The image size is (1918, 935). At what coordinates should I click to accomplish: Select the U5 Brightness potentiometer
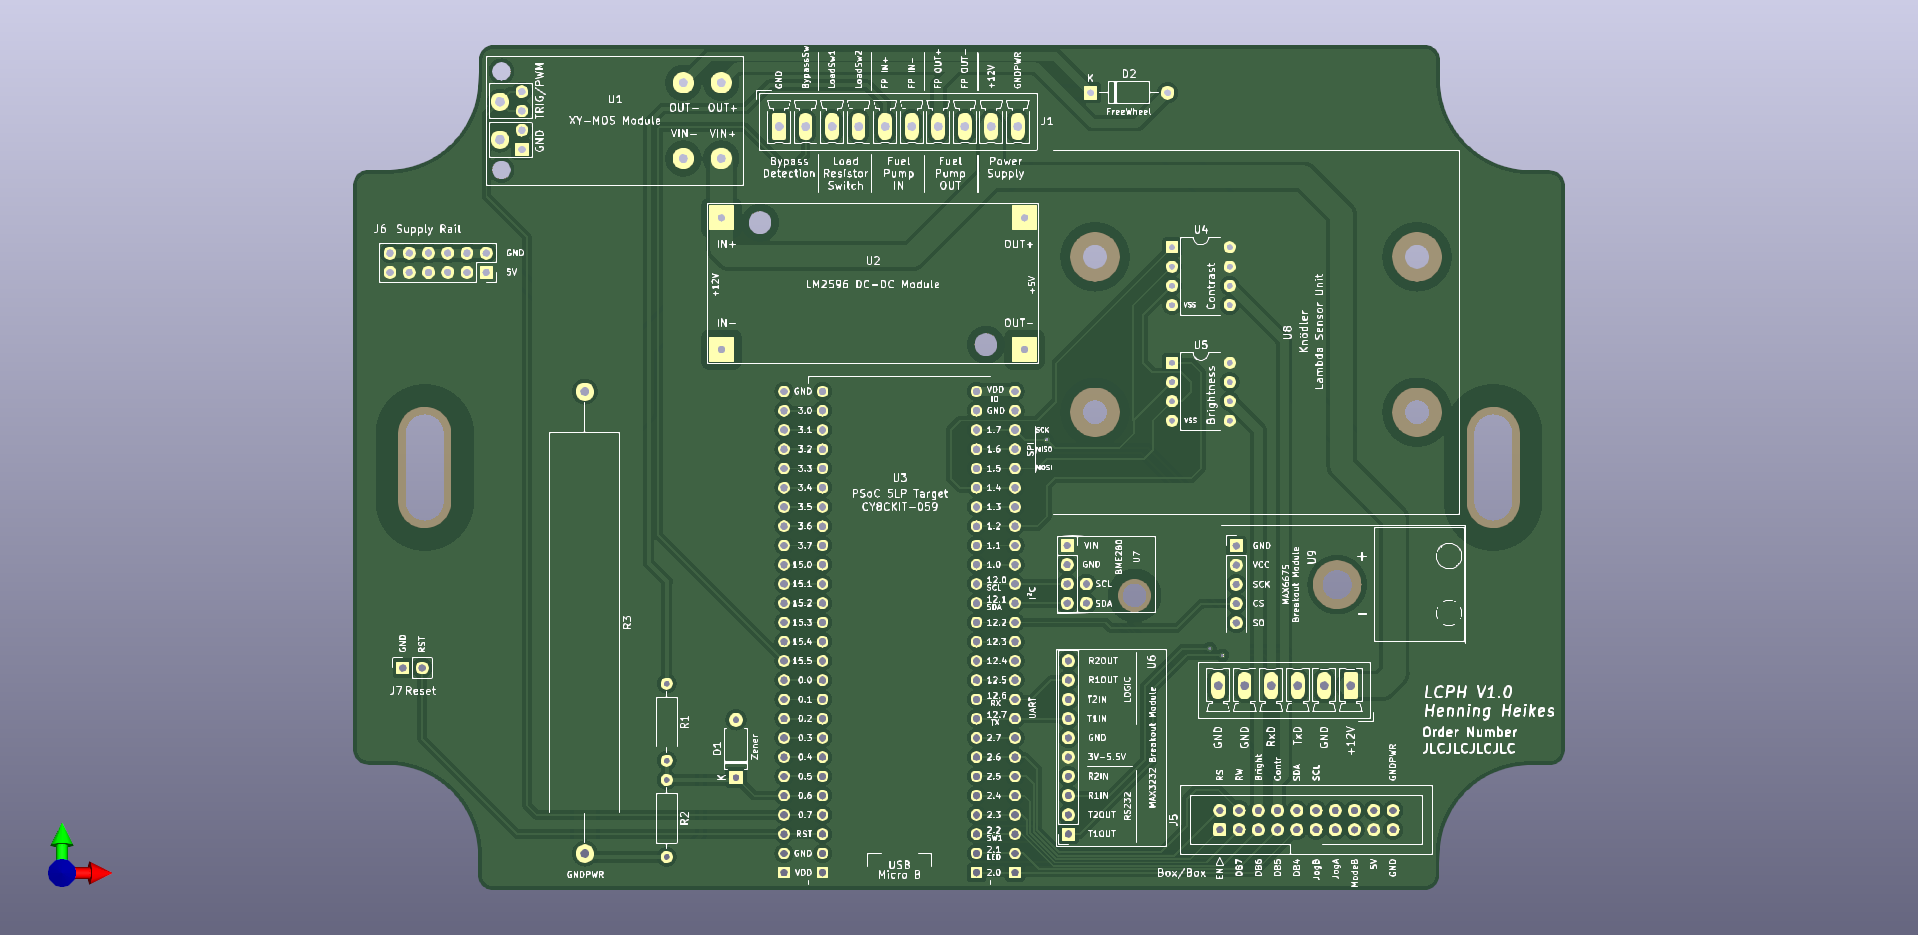coord(1201,392)
